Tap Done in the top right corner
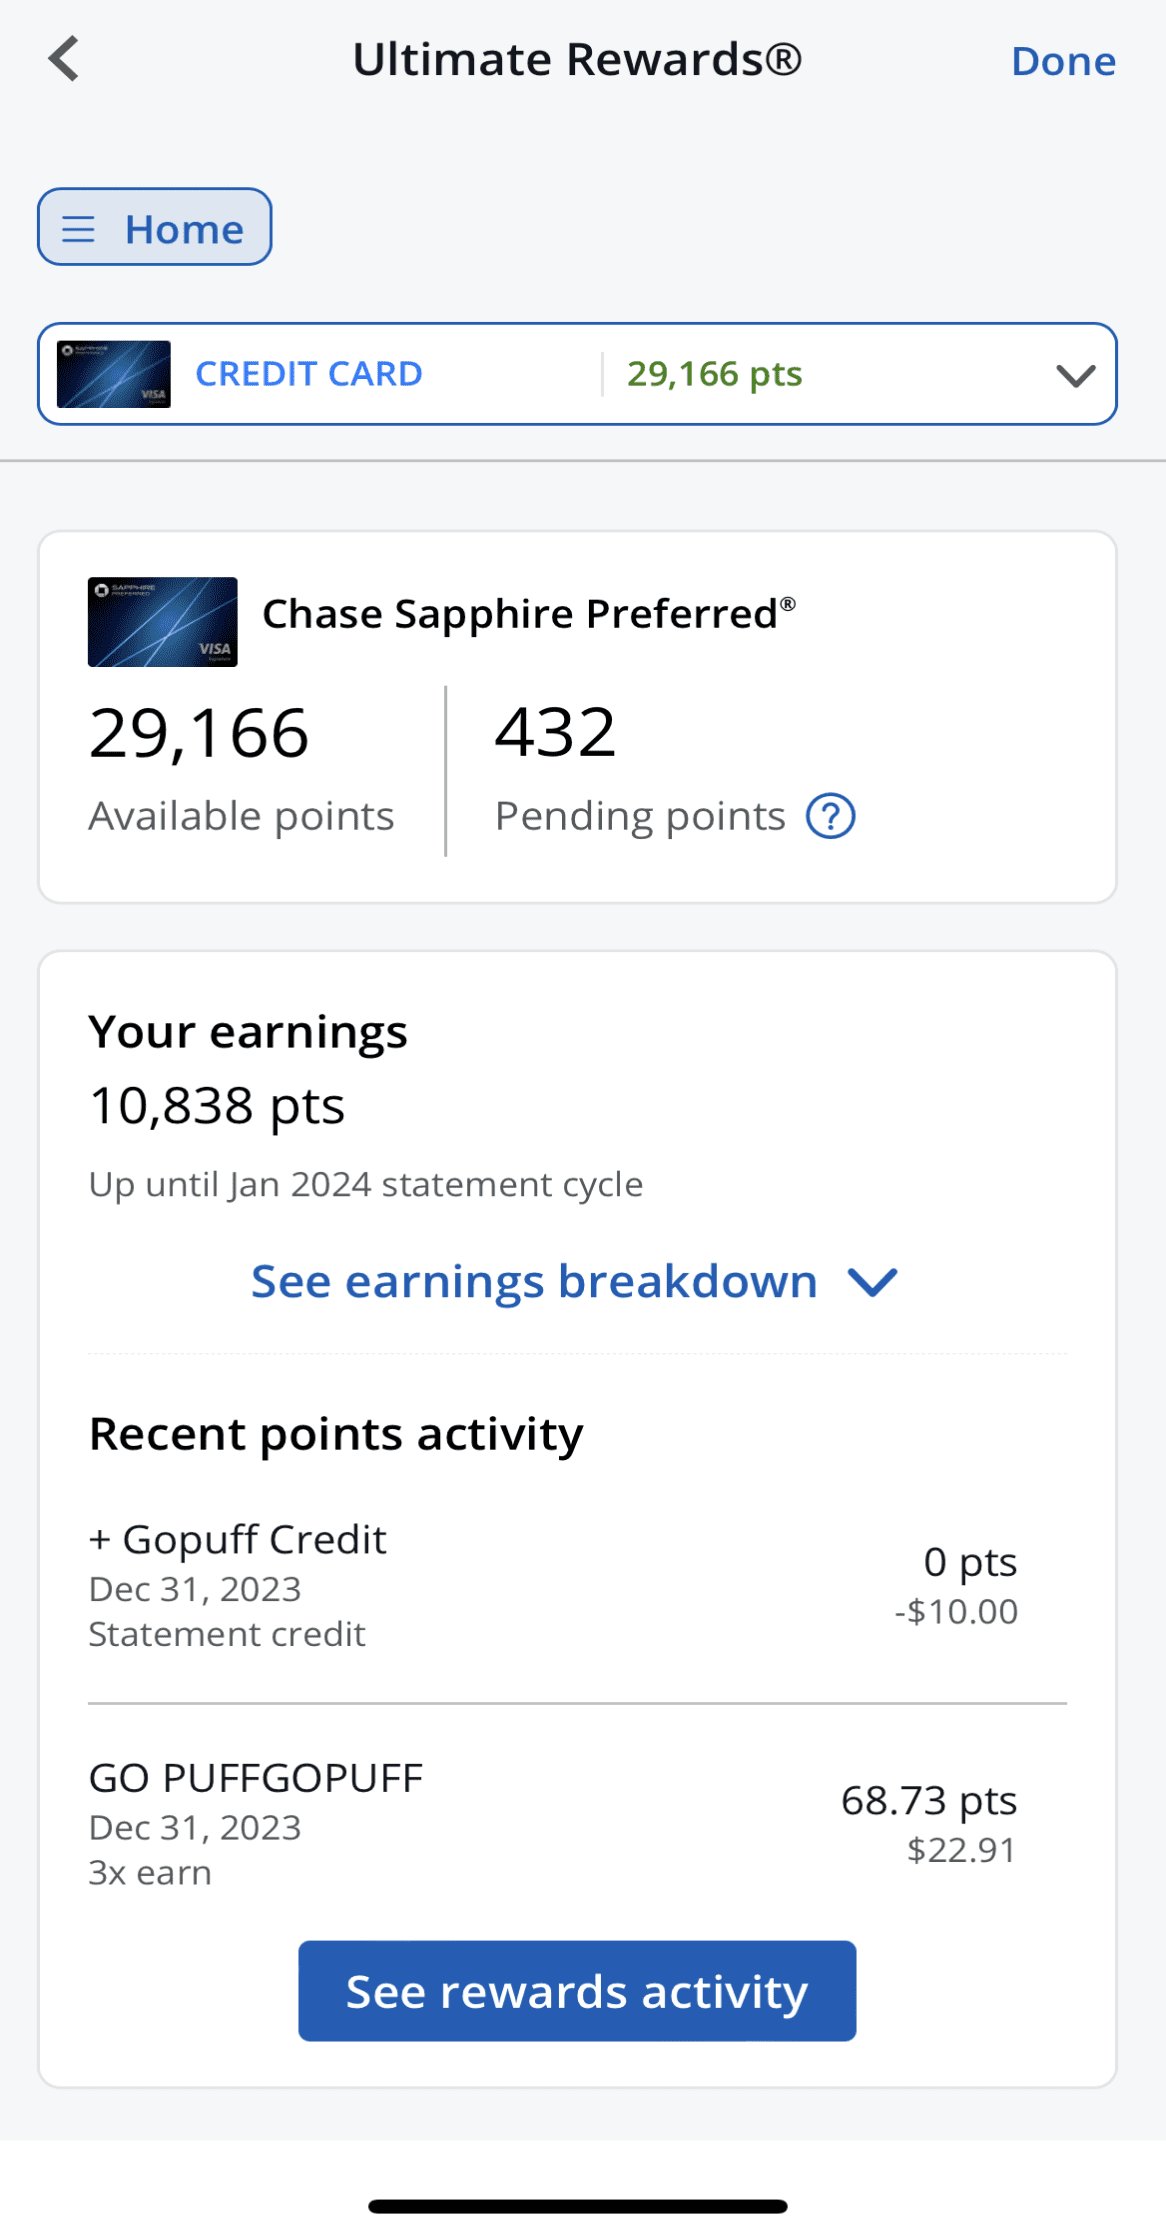This screenshot has height=2236, width=1166. point(1063,60)
